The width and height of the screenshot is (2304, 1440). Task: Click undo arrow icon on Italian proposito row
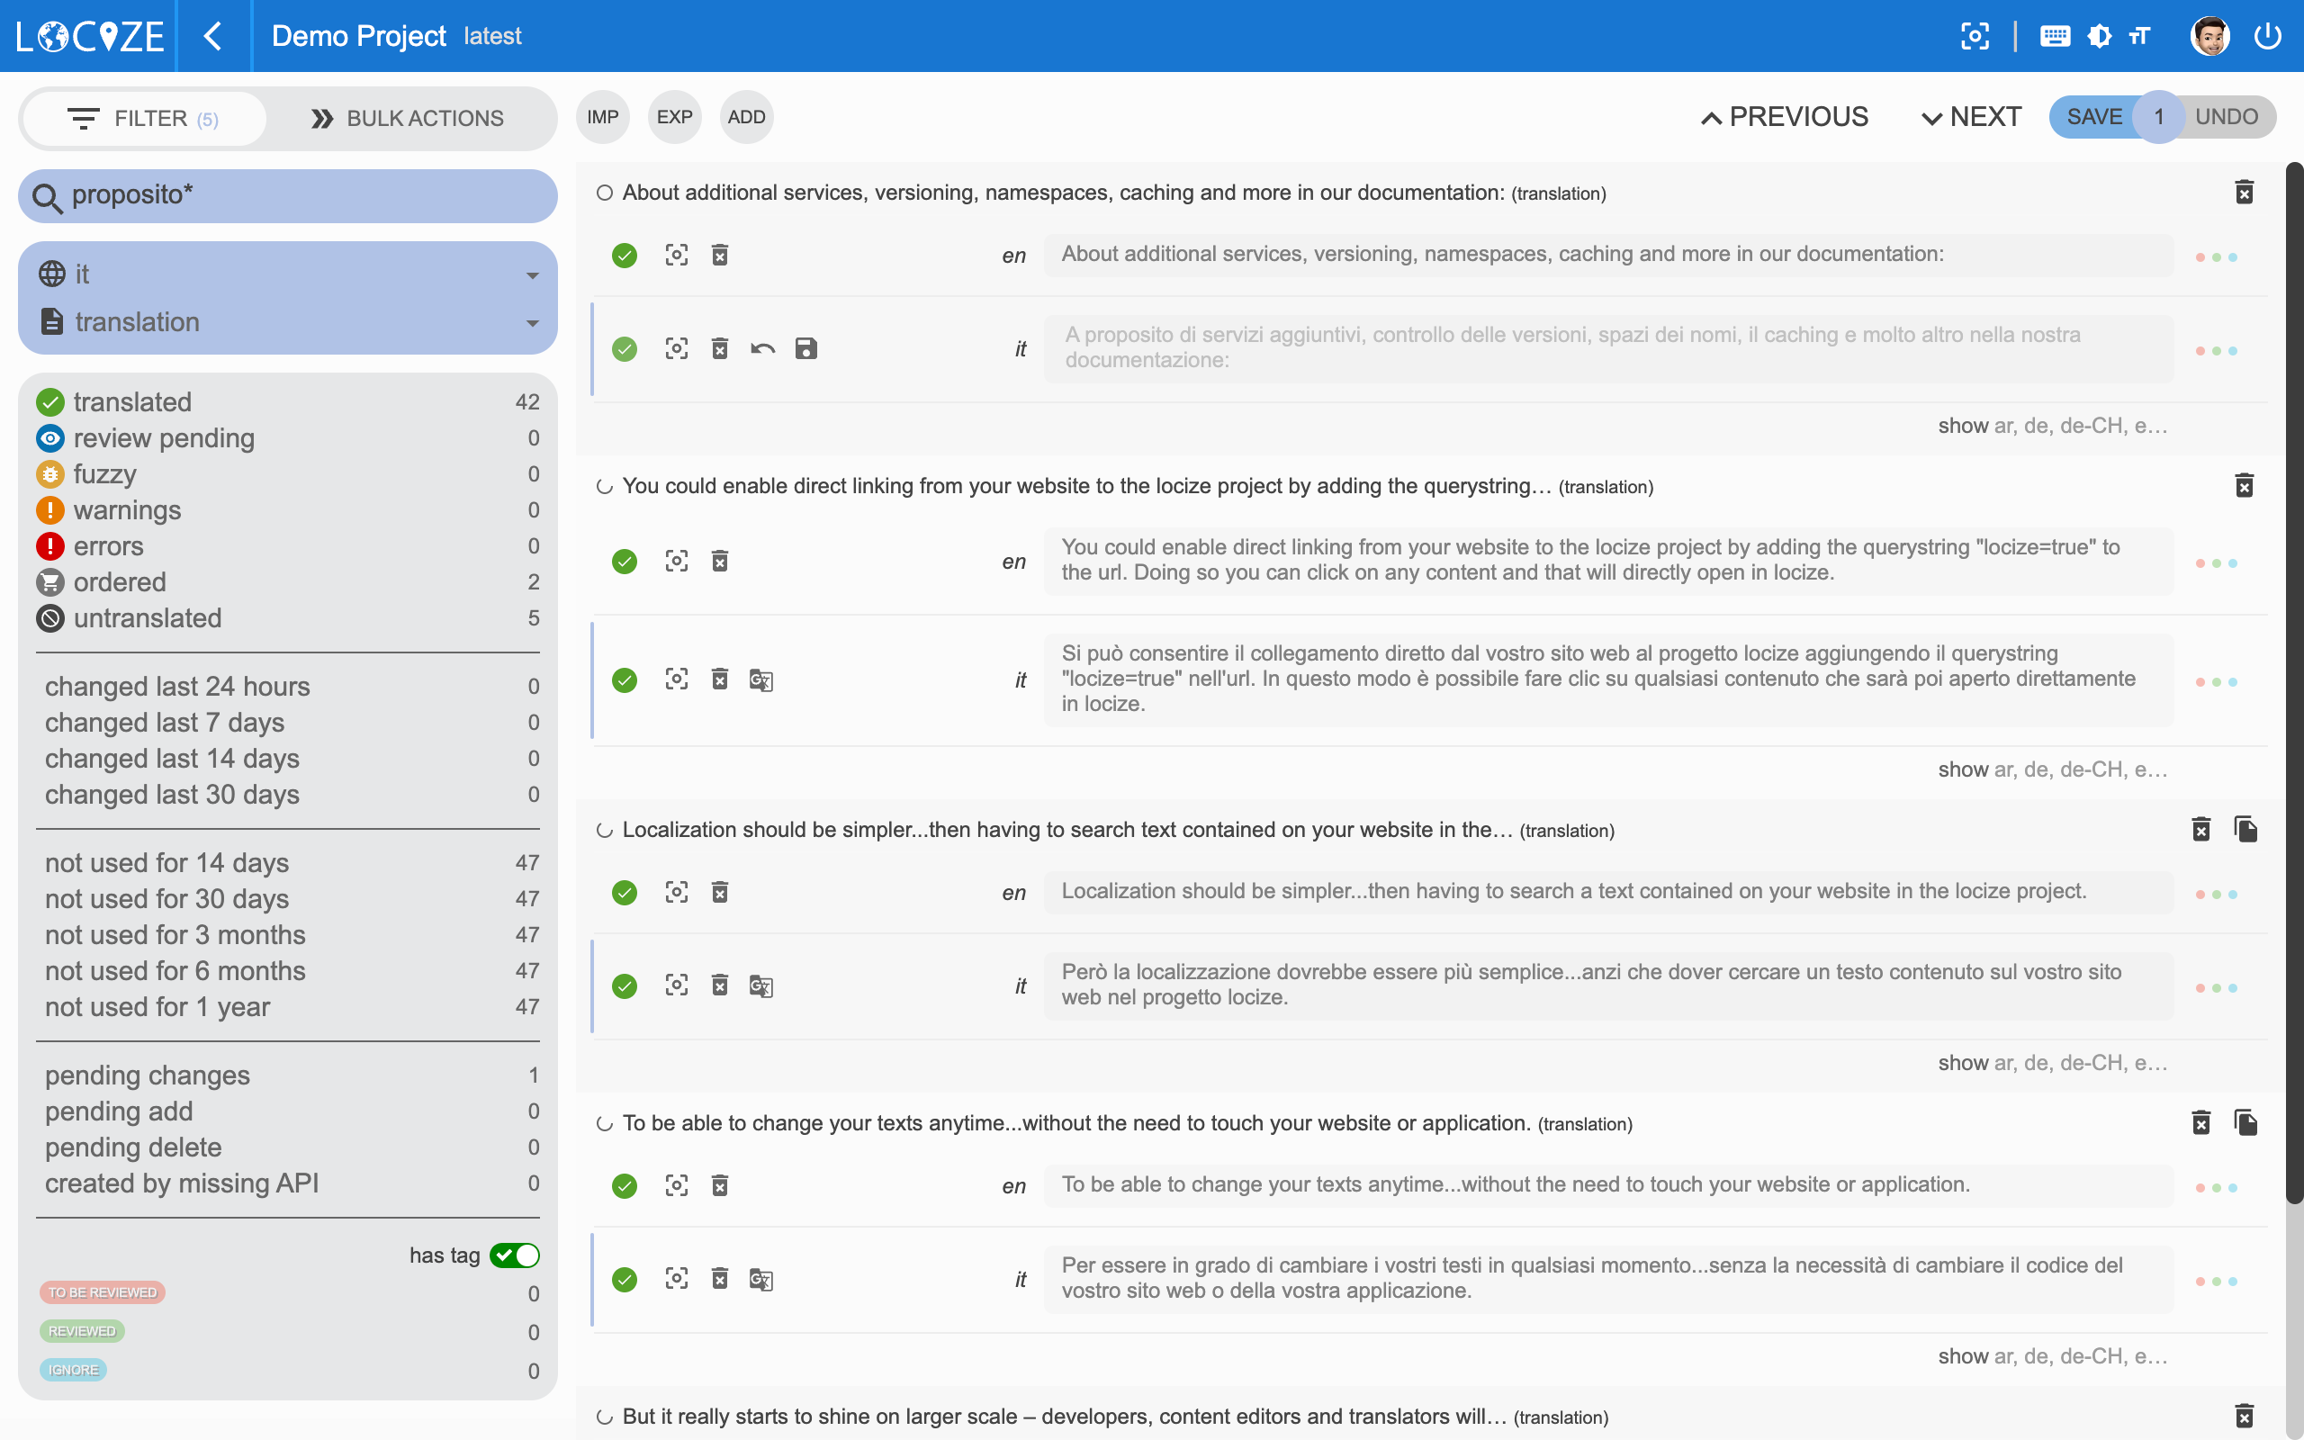[763, 348]
